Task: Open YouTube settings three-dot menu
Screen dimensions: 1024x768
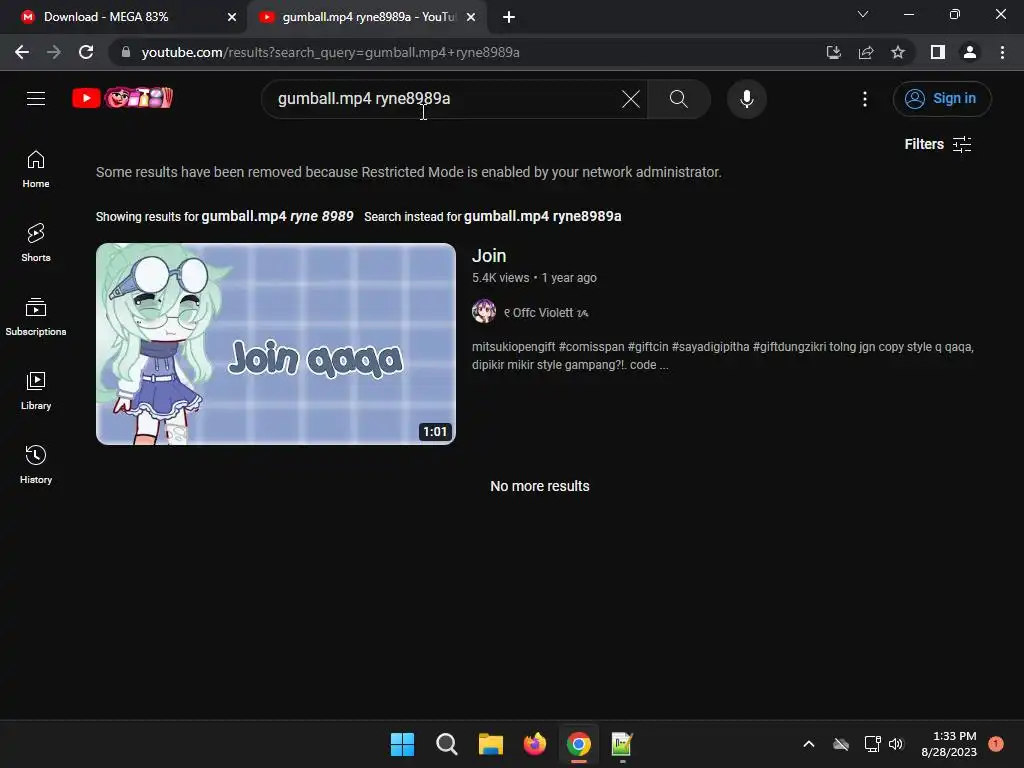Action: pyautogui.click(x=865, y=99)
